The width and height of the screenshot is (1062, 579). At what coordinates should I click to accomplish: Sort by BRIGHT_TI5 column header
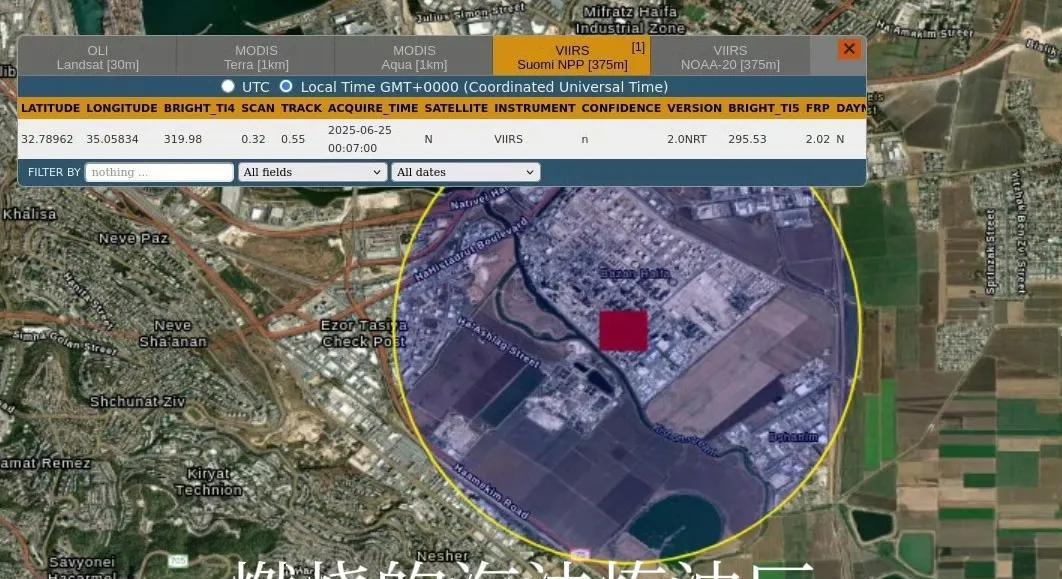coord(763,108)
